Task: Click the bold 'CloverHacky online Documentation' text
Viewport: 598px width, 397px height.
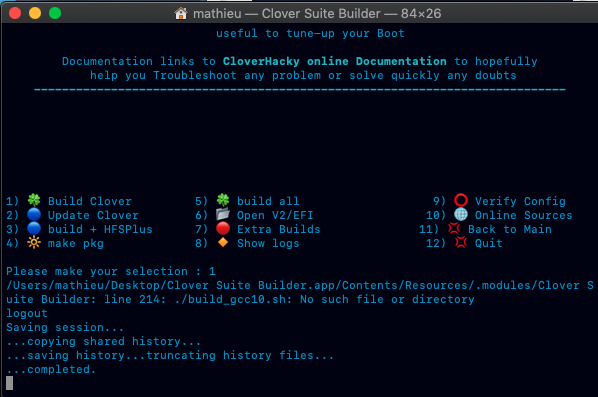Action: [x=334, y=61]
